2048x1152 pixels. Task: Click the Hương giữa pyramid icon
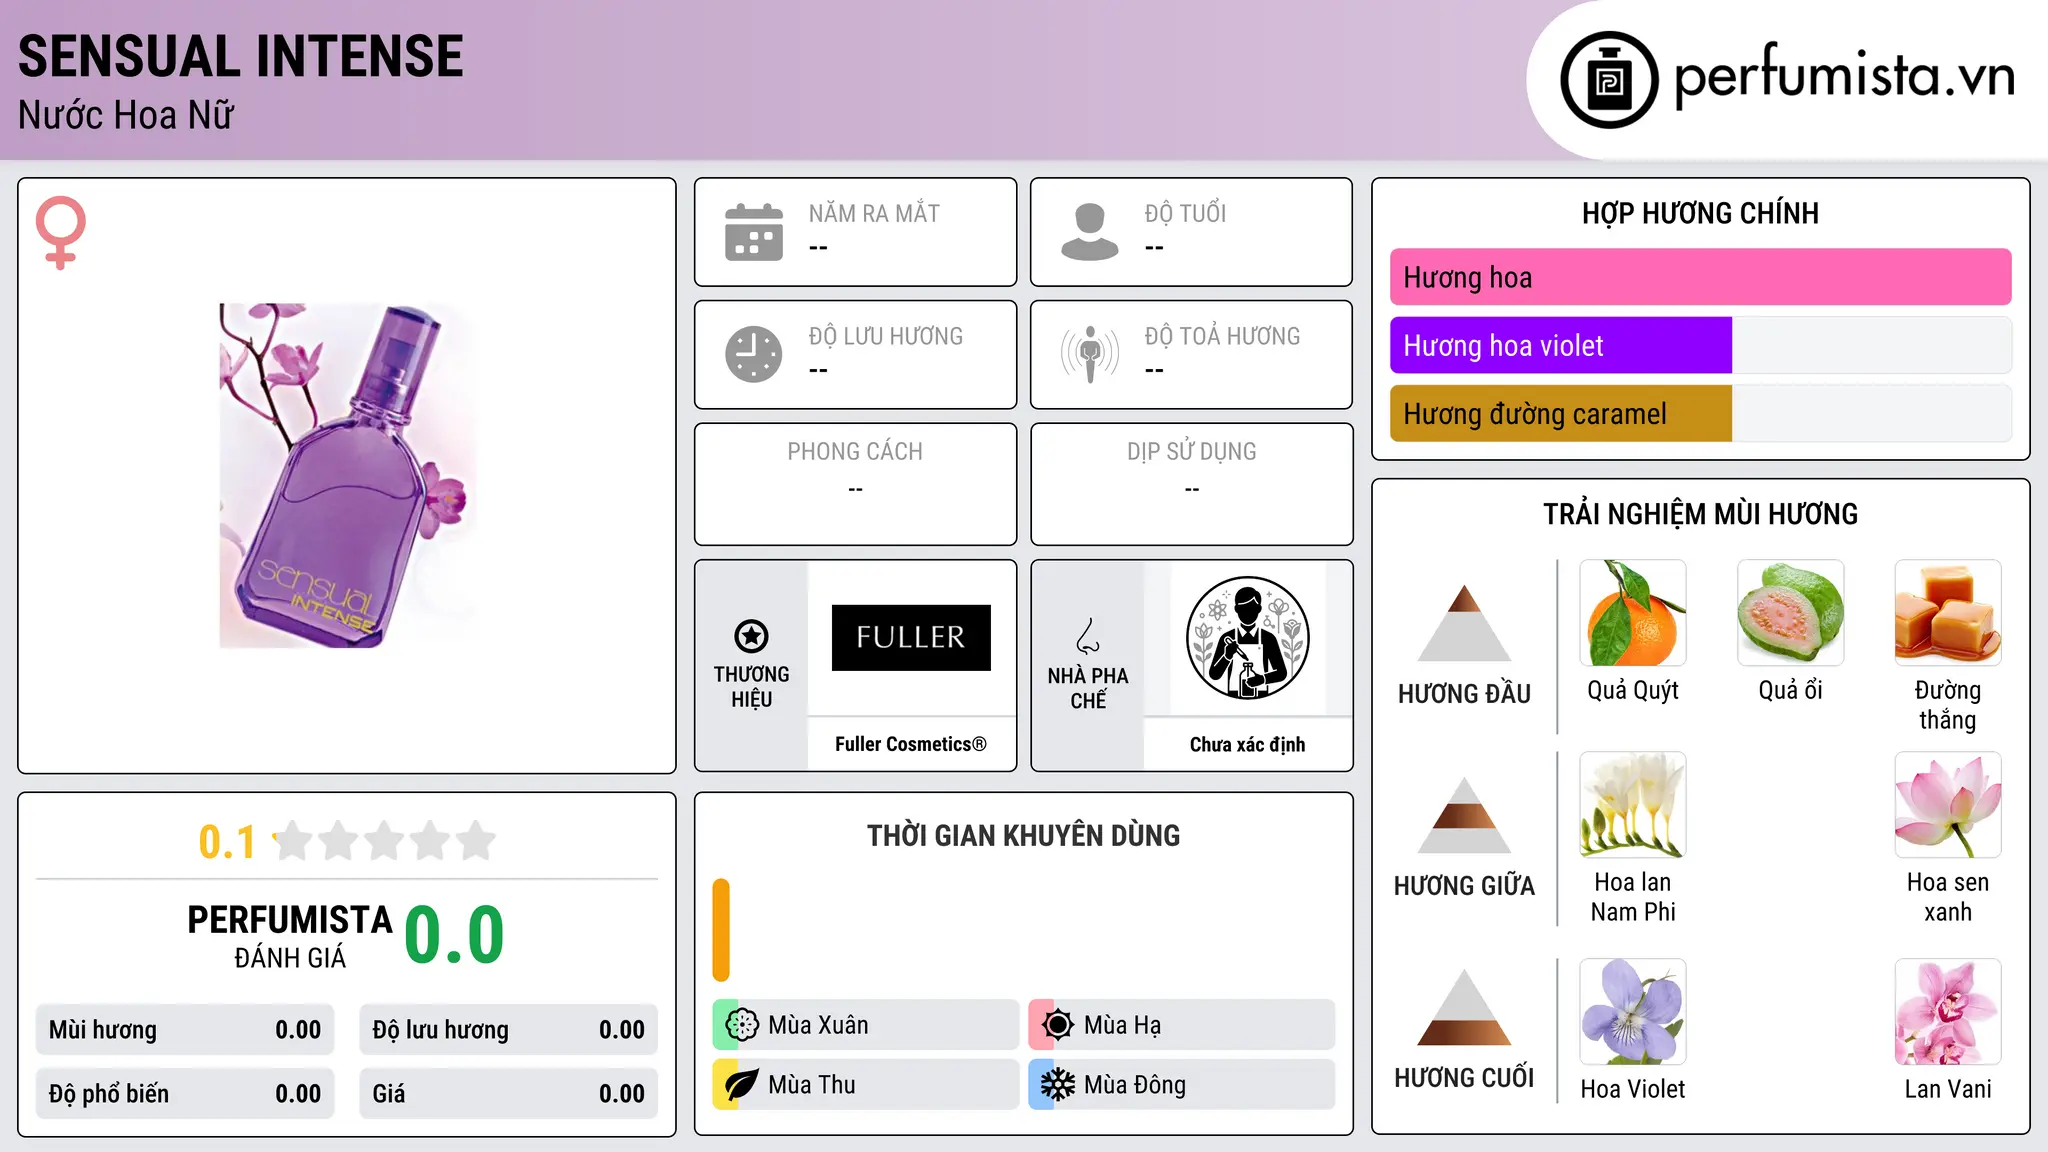click(1464, 815)
